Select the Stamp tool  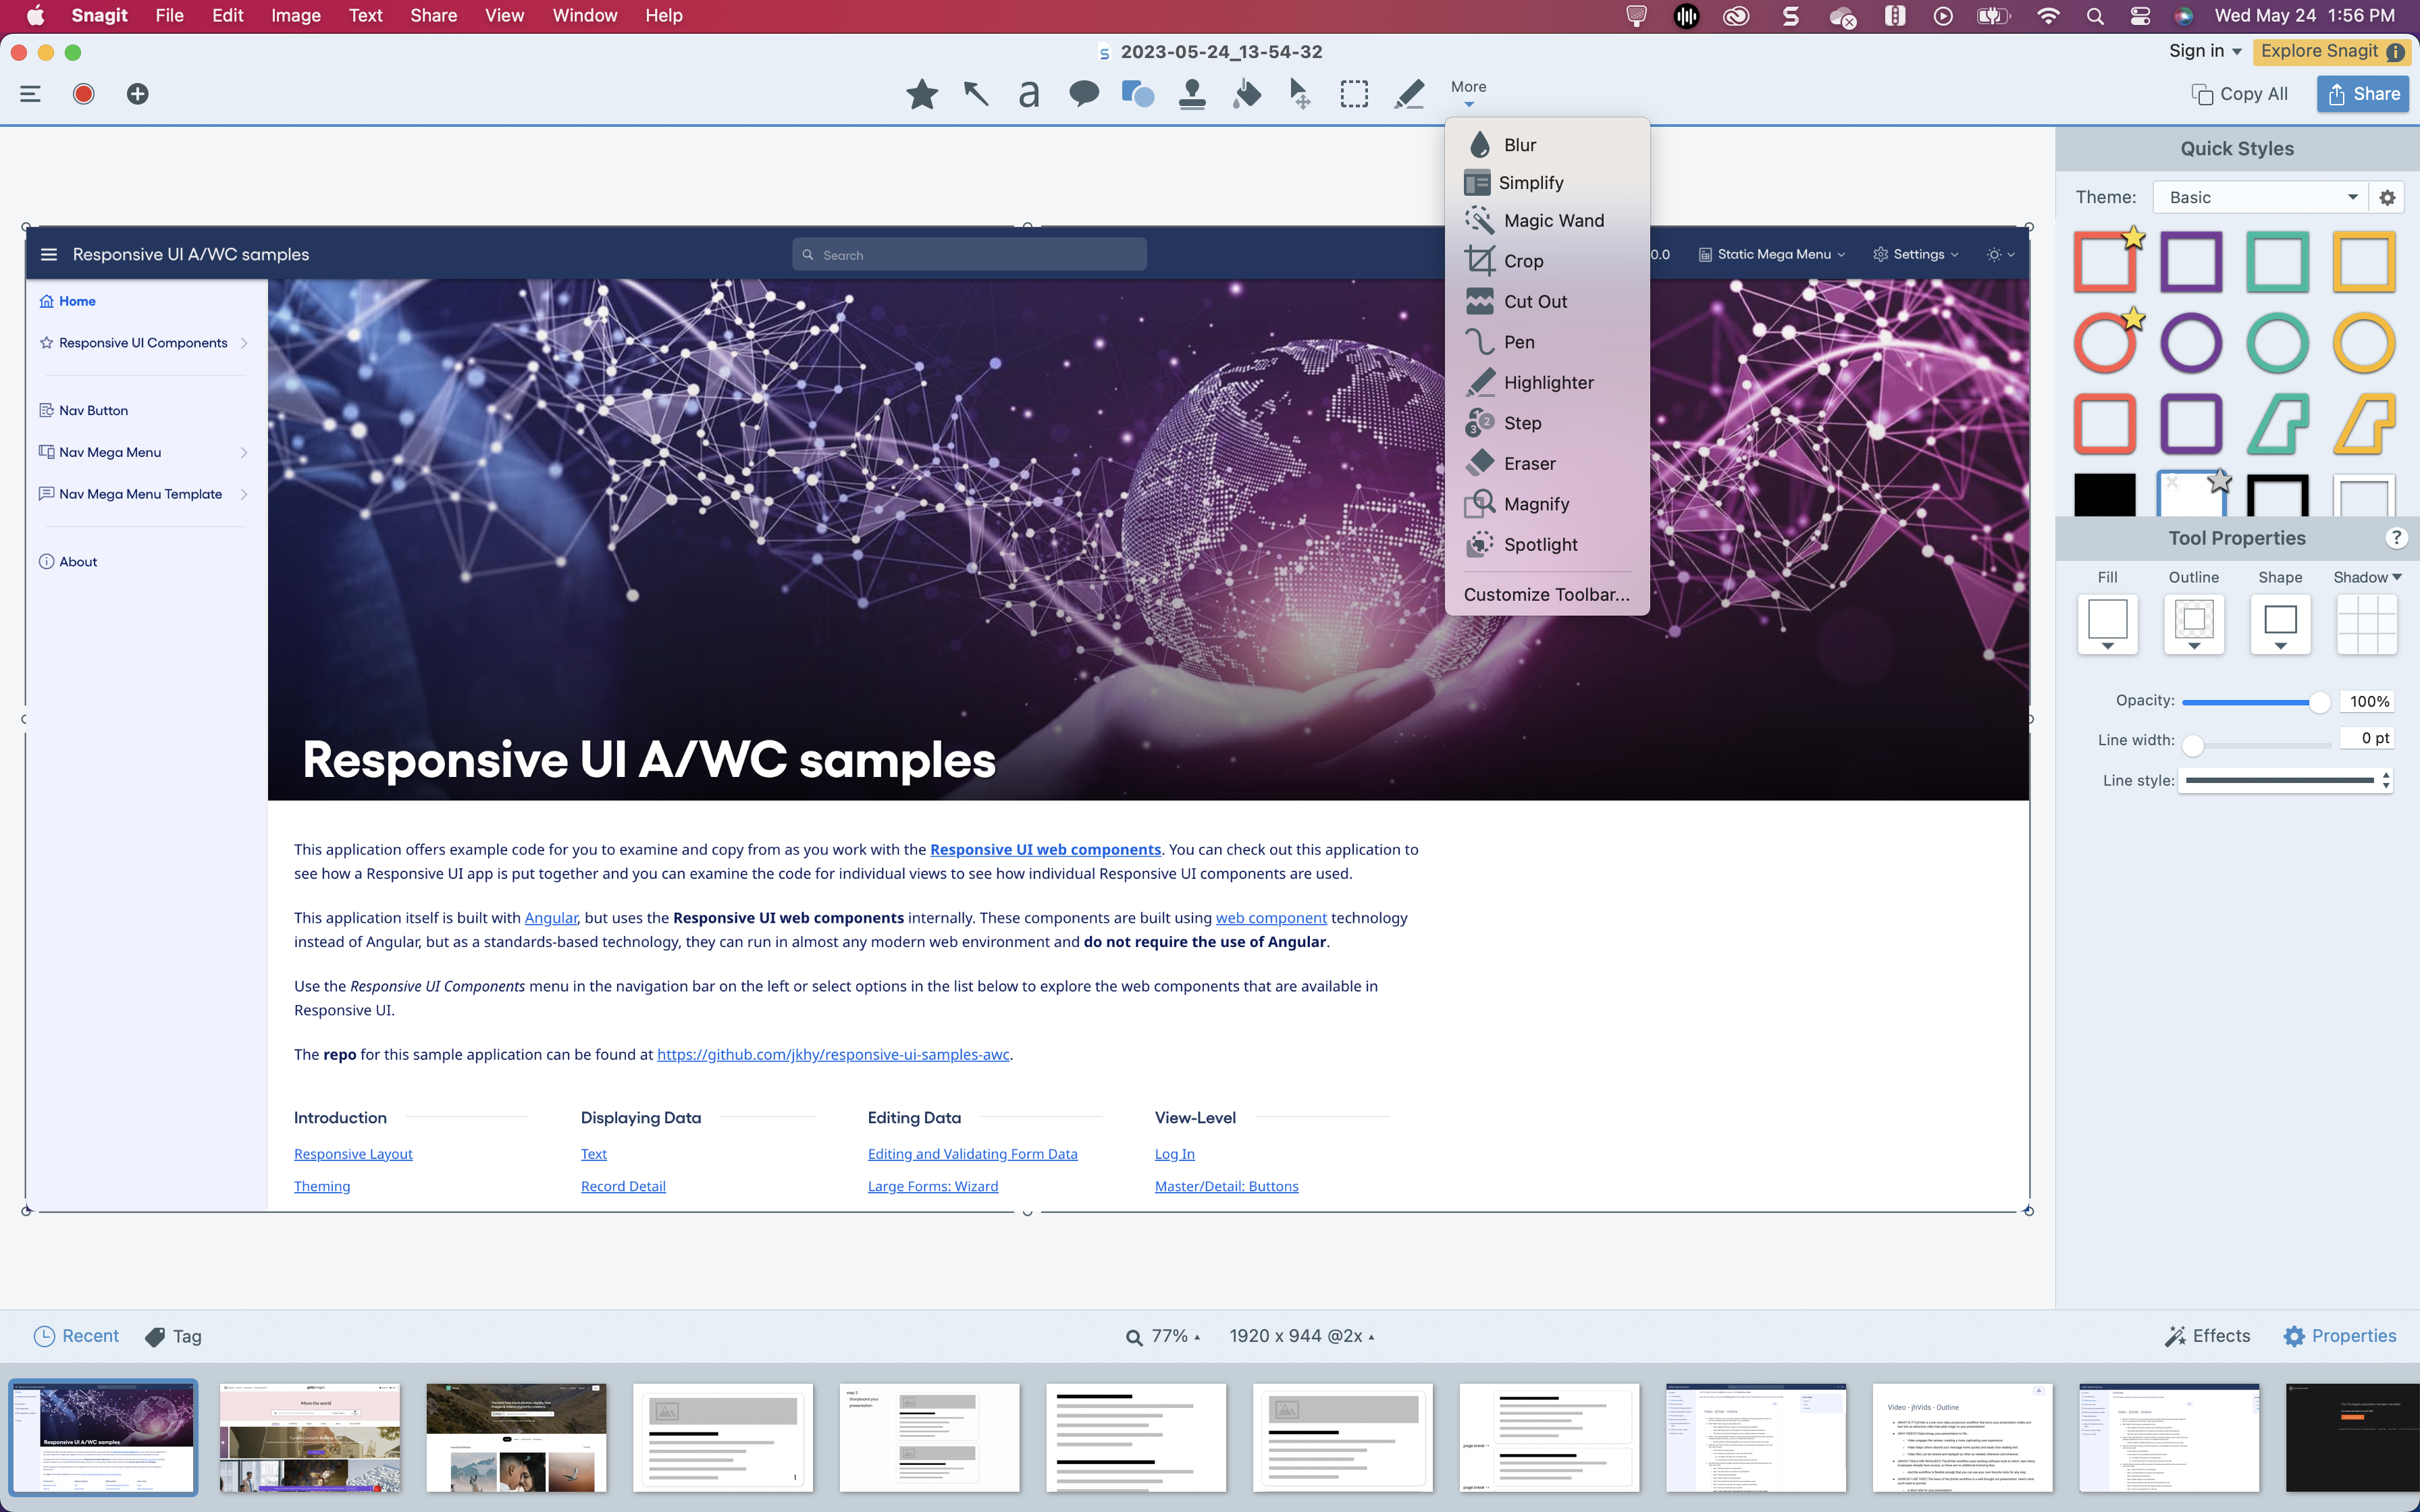click(x=1191, y=94)
